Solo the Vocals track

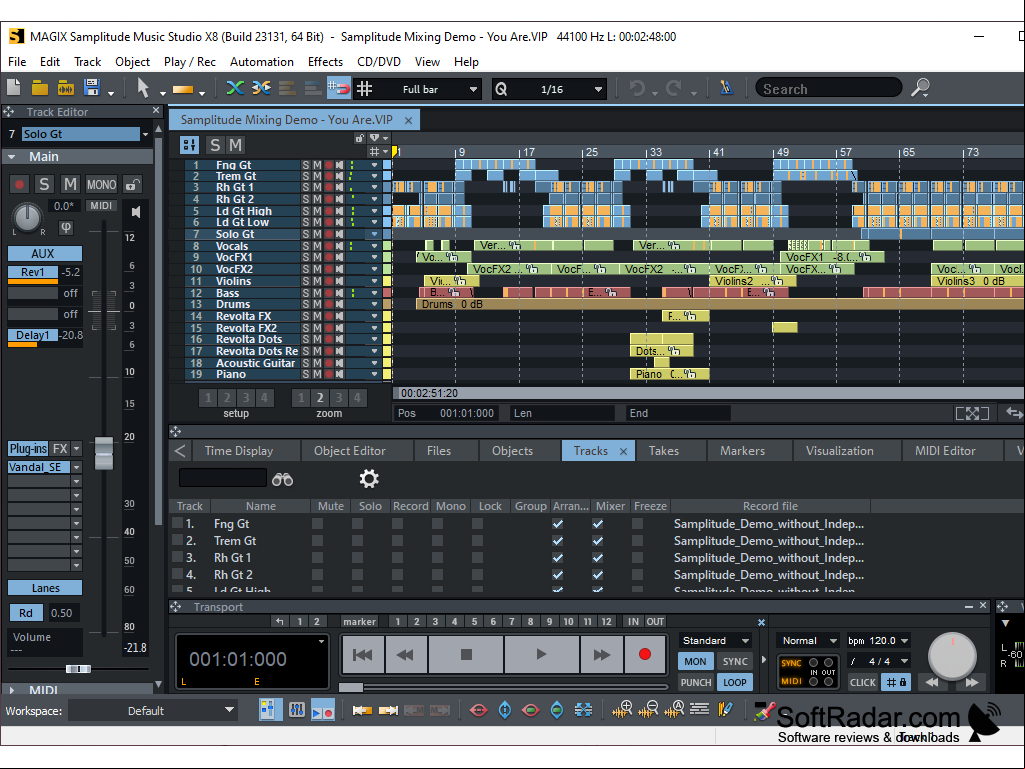[x=305, y=246]
